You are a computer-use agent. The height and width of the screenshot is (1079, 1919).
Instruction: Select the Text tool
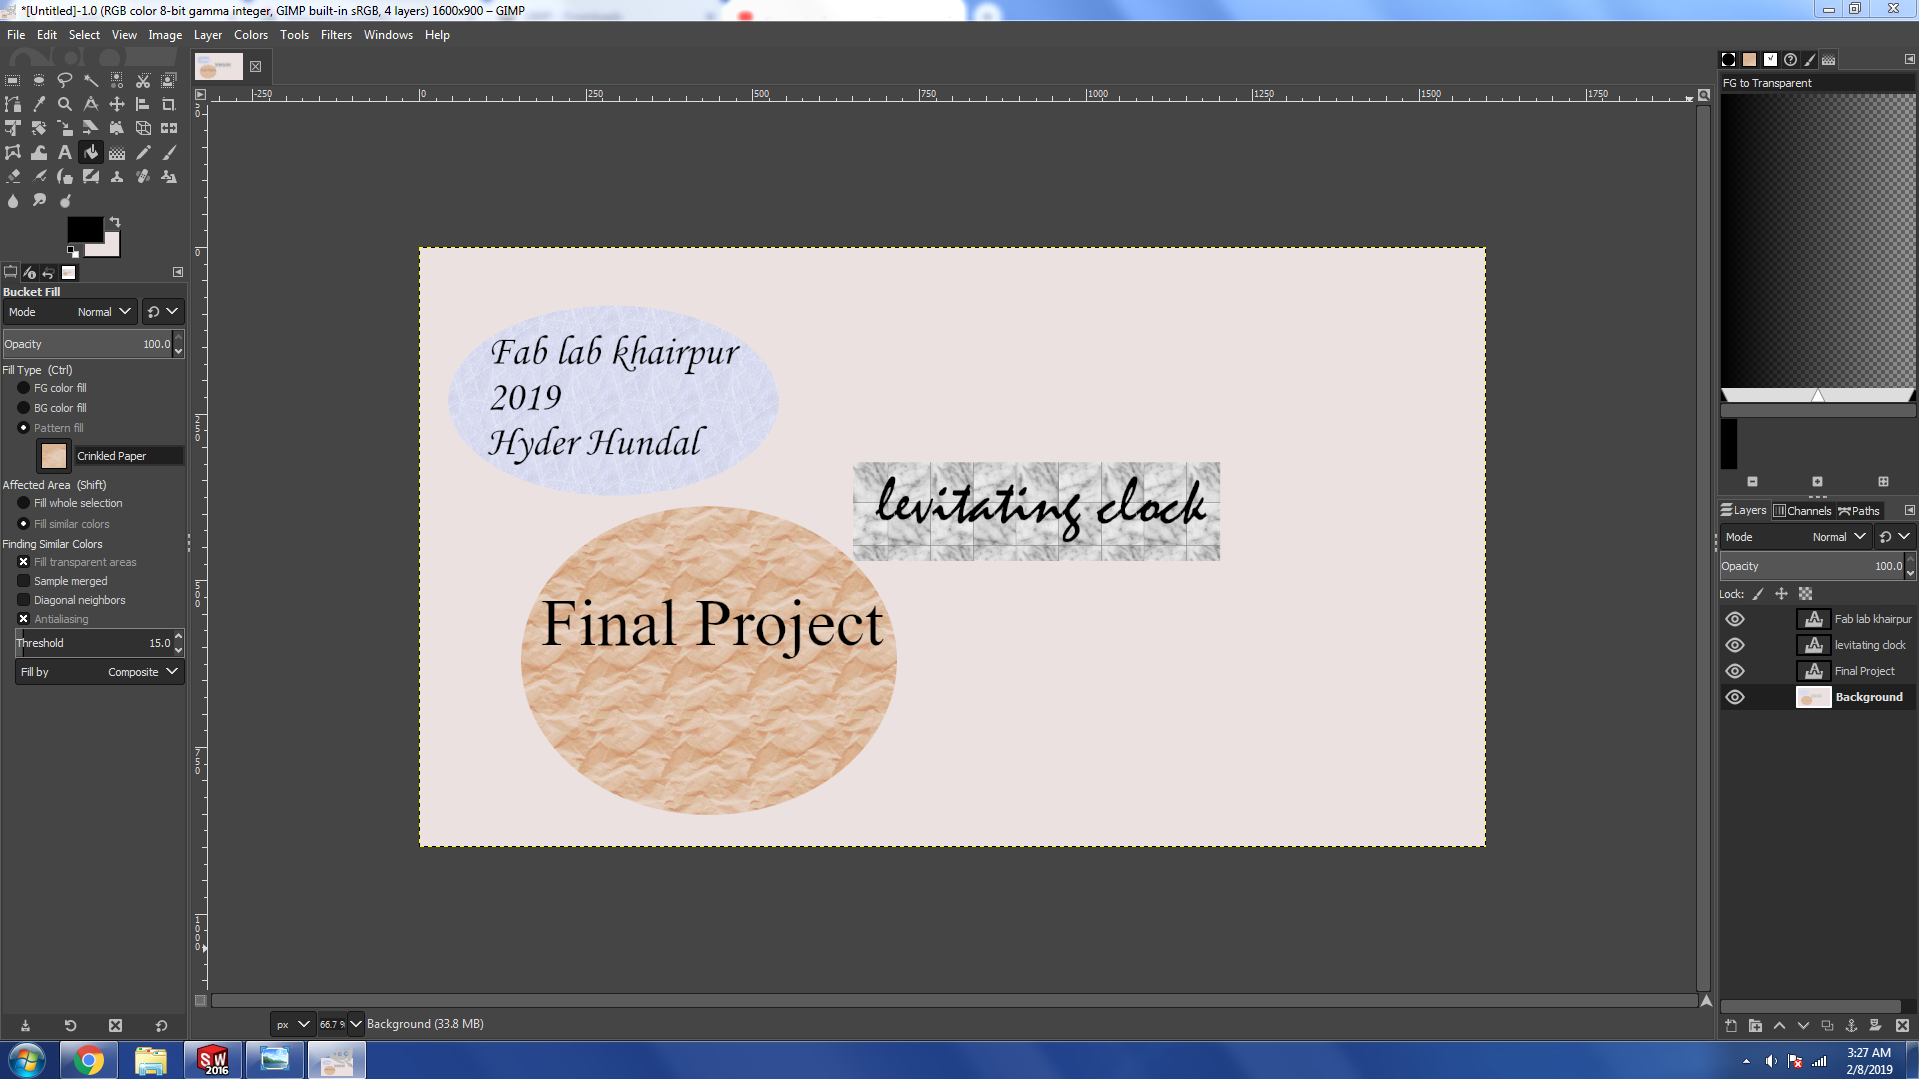(x=65, y=152)
